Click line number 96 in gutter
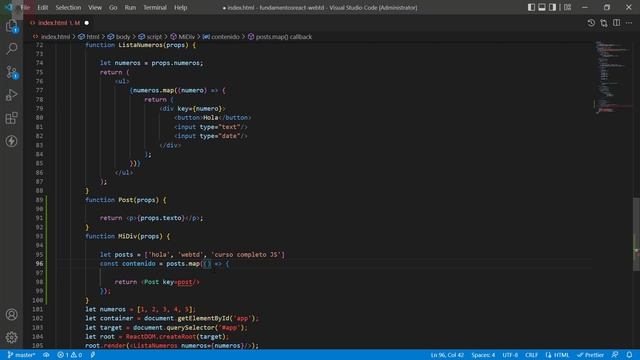640x360 pixels. (x=39, y=264)
